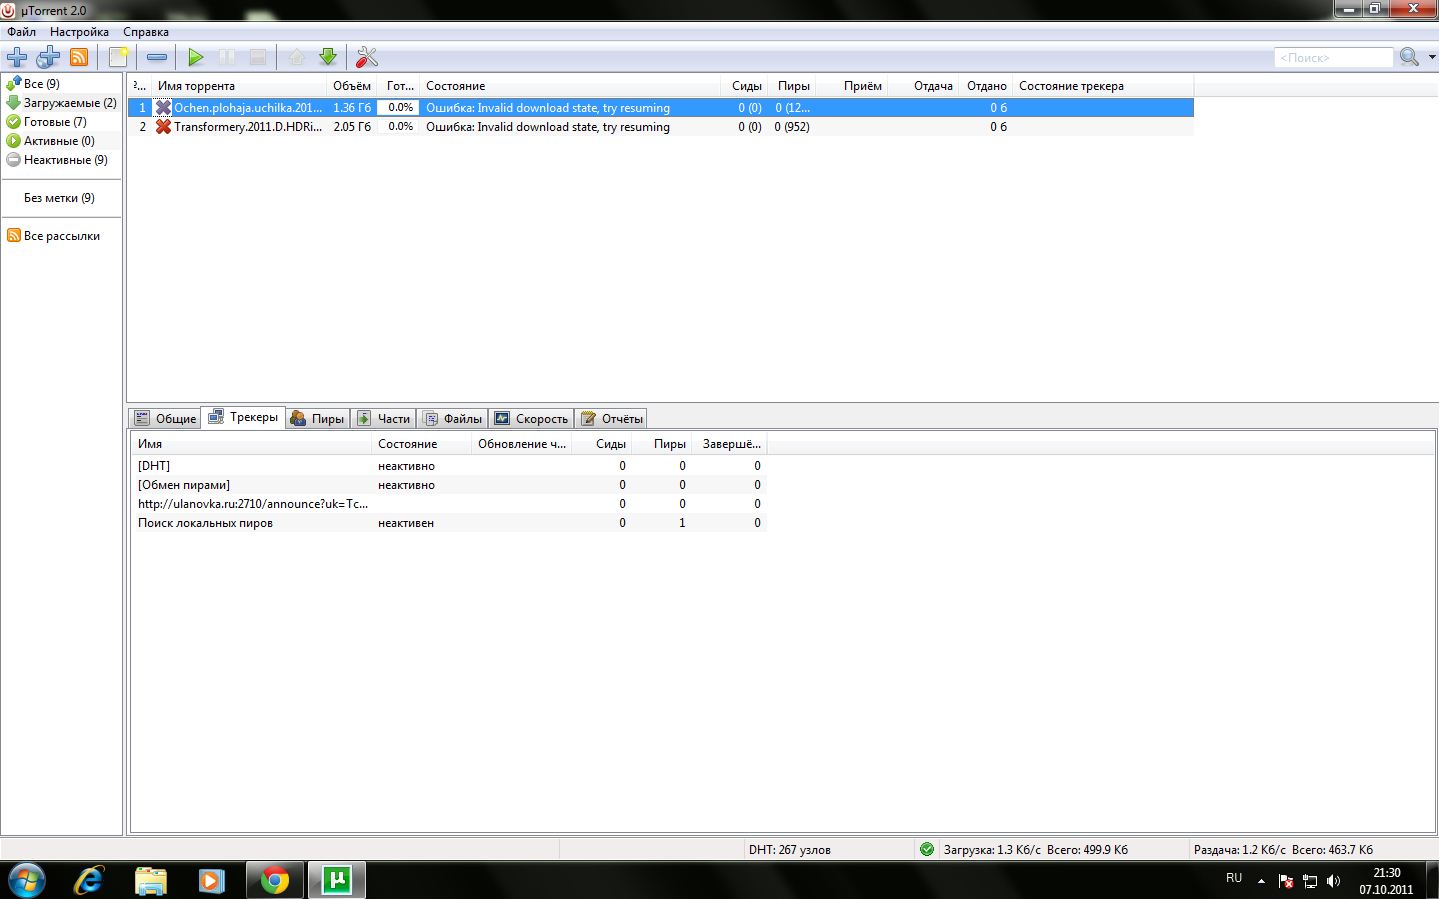Click Add Torrent from URL icon
Screen dimensions: 1439x899
pyautogui.click(x=48, y=57)
